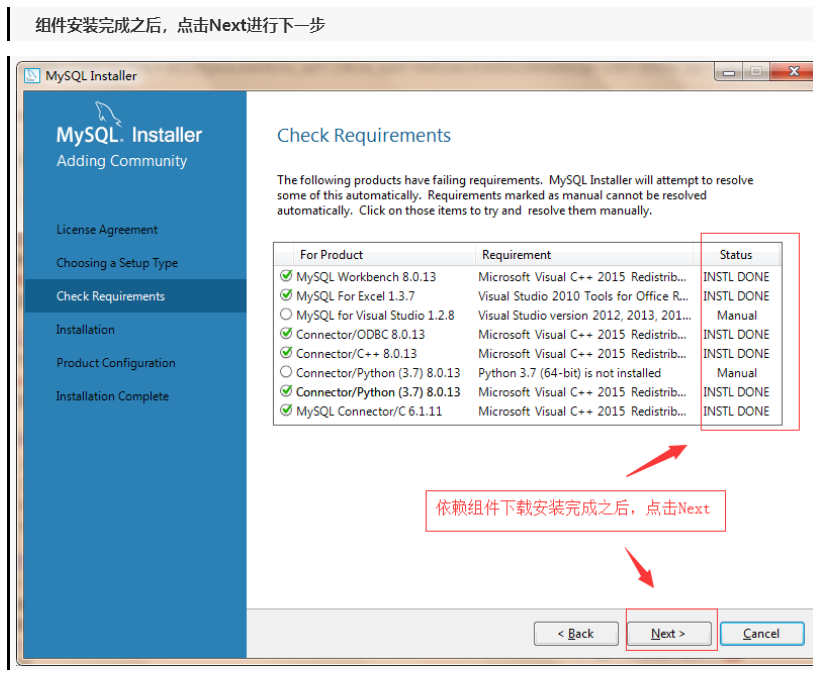The image size is (813, 678).
Task: Sort by the Requirement column header
Action: coord(584,255)
